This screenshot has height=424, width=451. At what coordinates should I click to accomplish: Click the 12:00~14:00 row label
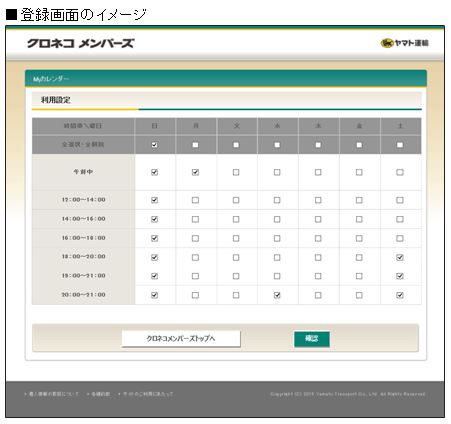[83, 200]
